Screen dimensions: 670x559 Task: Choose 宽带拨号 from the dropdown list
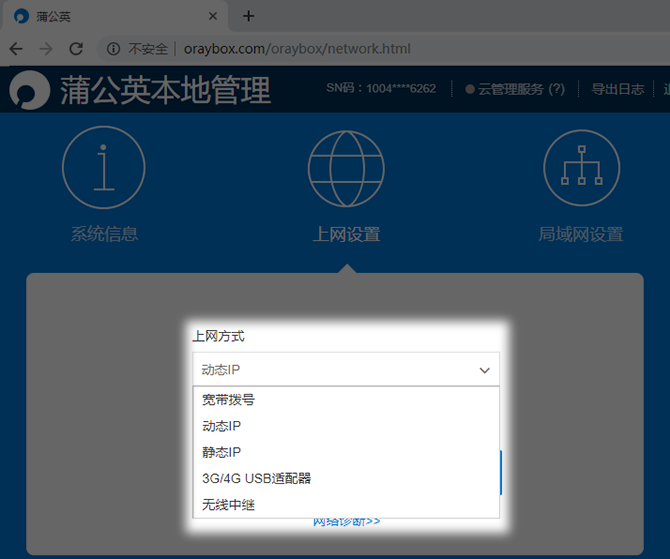point(346,400)
